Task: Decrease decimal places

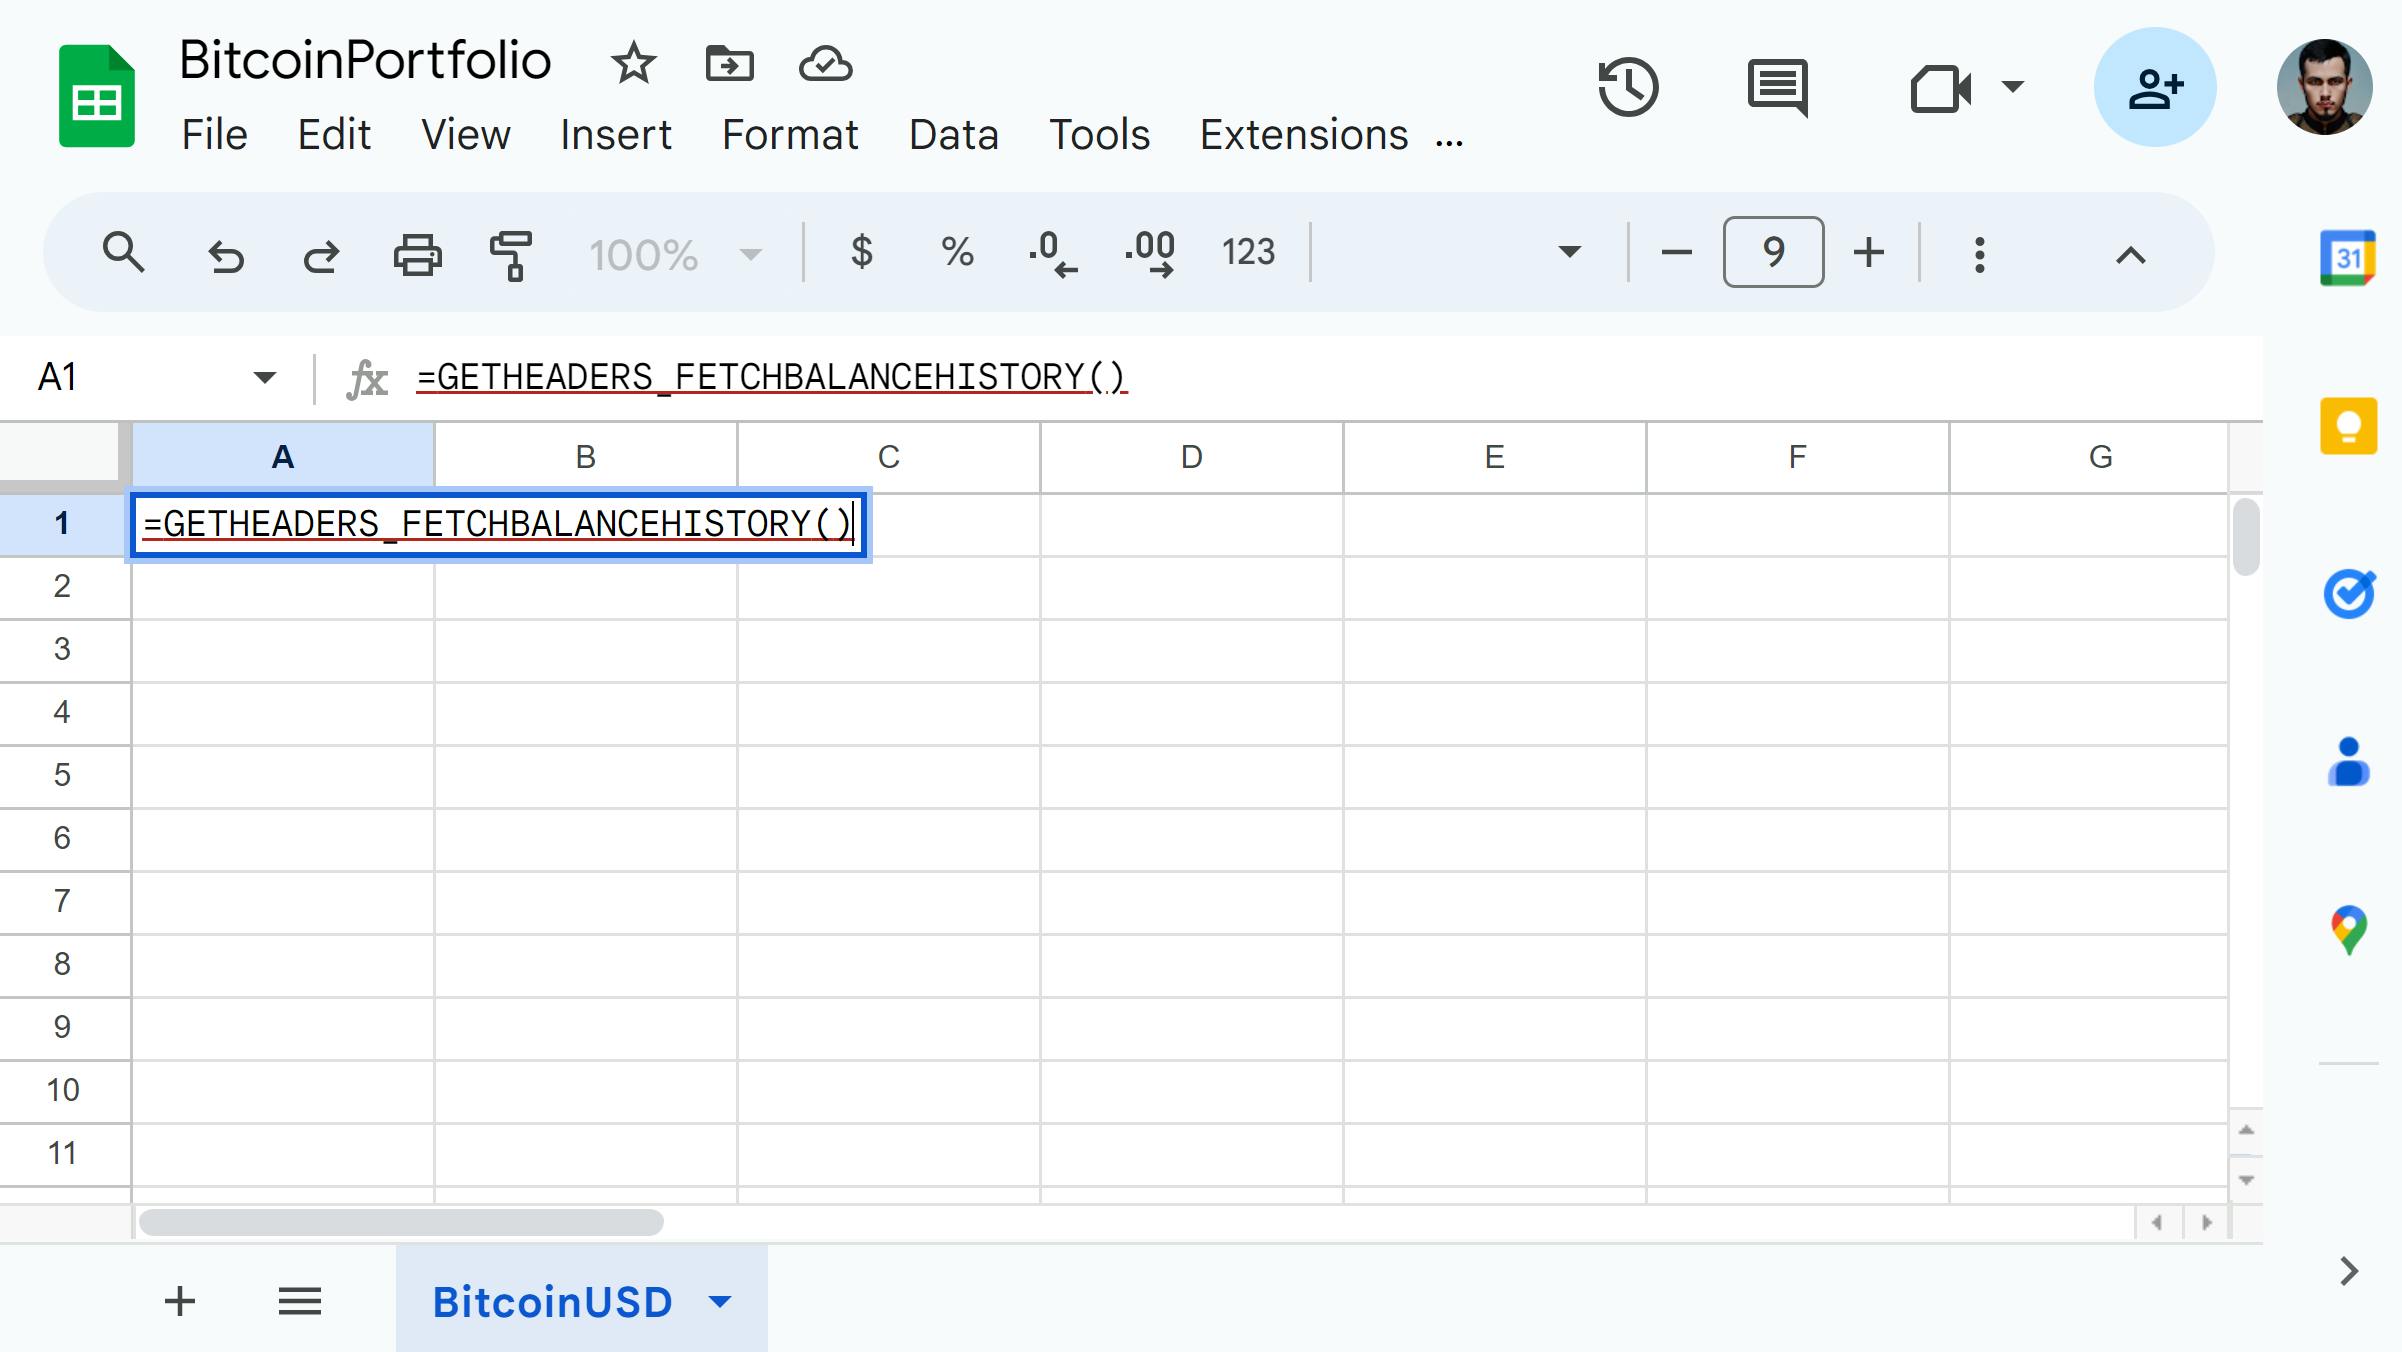Action: coord(1052,253)
